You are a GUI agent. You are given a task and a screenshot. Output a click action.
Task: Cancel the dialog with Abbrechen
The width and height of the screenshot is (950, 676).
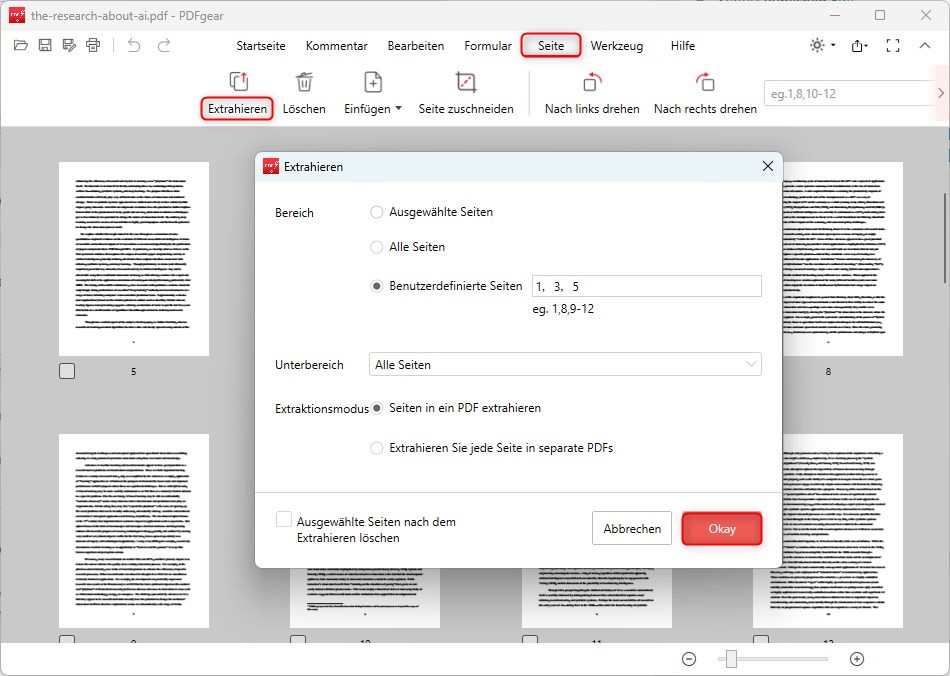(632, 528)
